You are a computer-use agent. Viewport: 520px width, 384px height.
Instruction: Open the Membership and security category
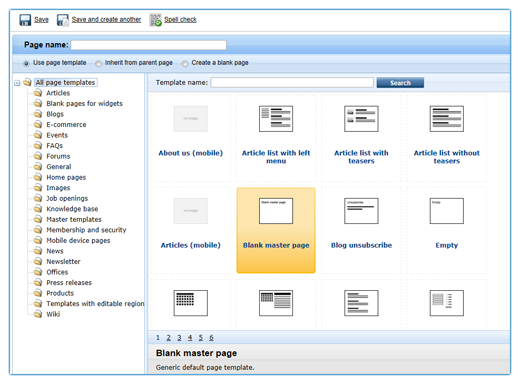(x=86, y=230)
